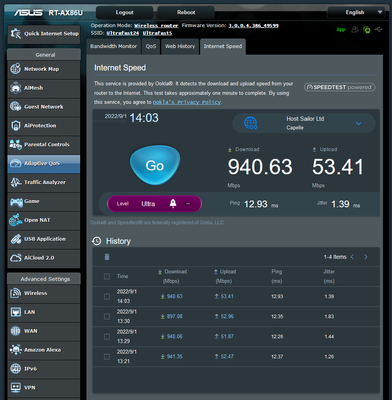392x400 pixels.
Task: Click the firmware version 3.0.0.4.386_49599 link
Action: click(253, 26)
